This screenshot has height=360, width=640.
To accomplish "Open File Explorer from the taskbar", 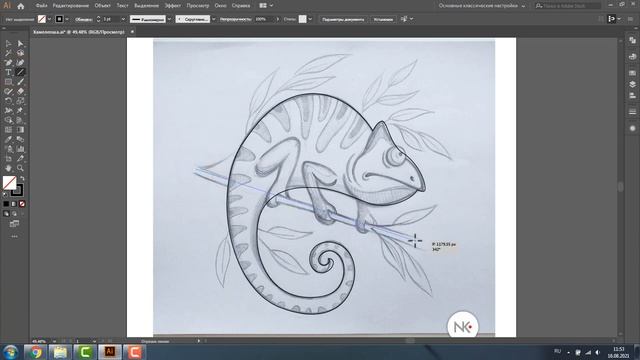I will 60,352.
